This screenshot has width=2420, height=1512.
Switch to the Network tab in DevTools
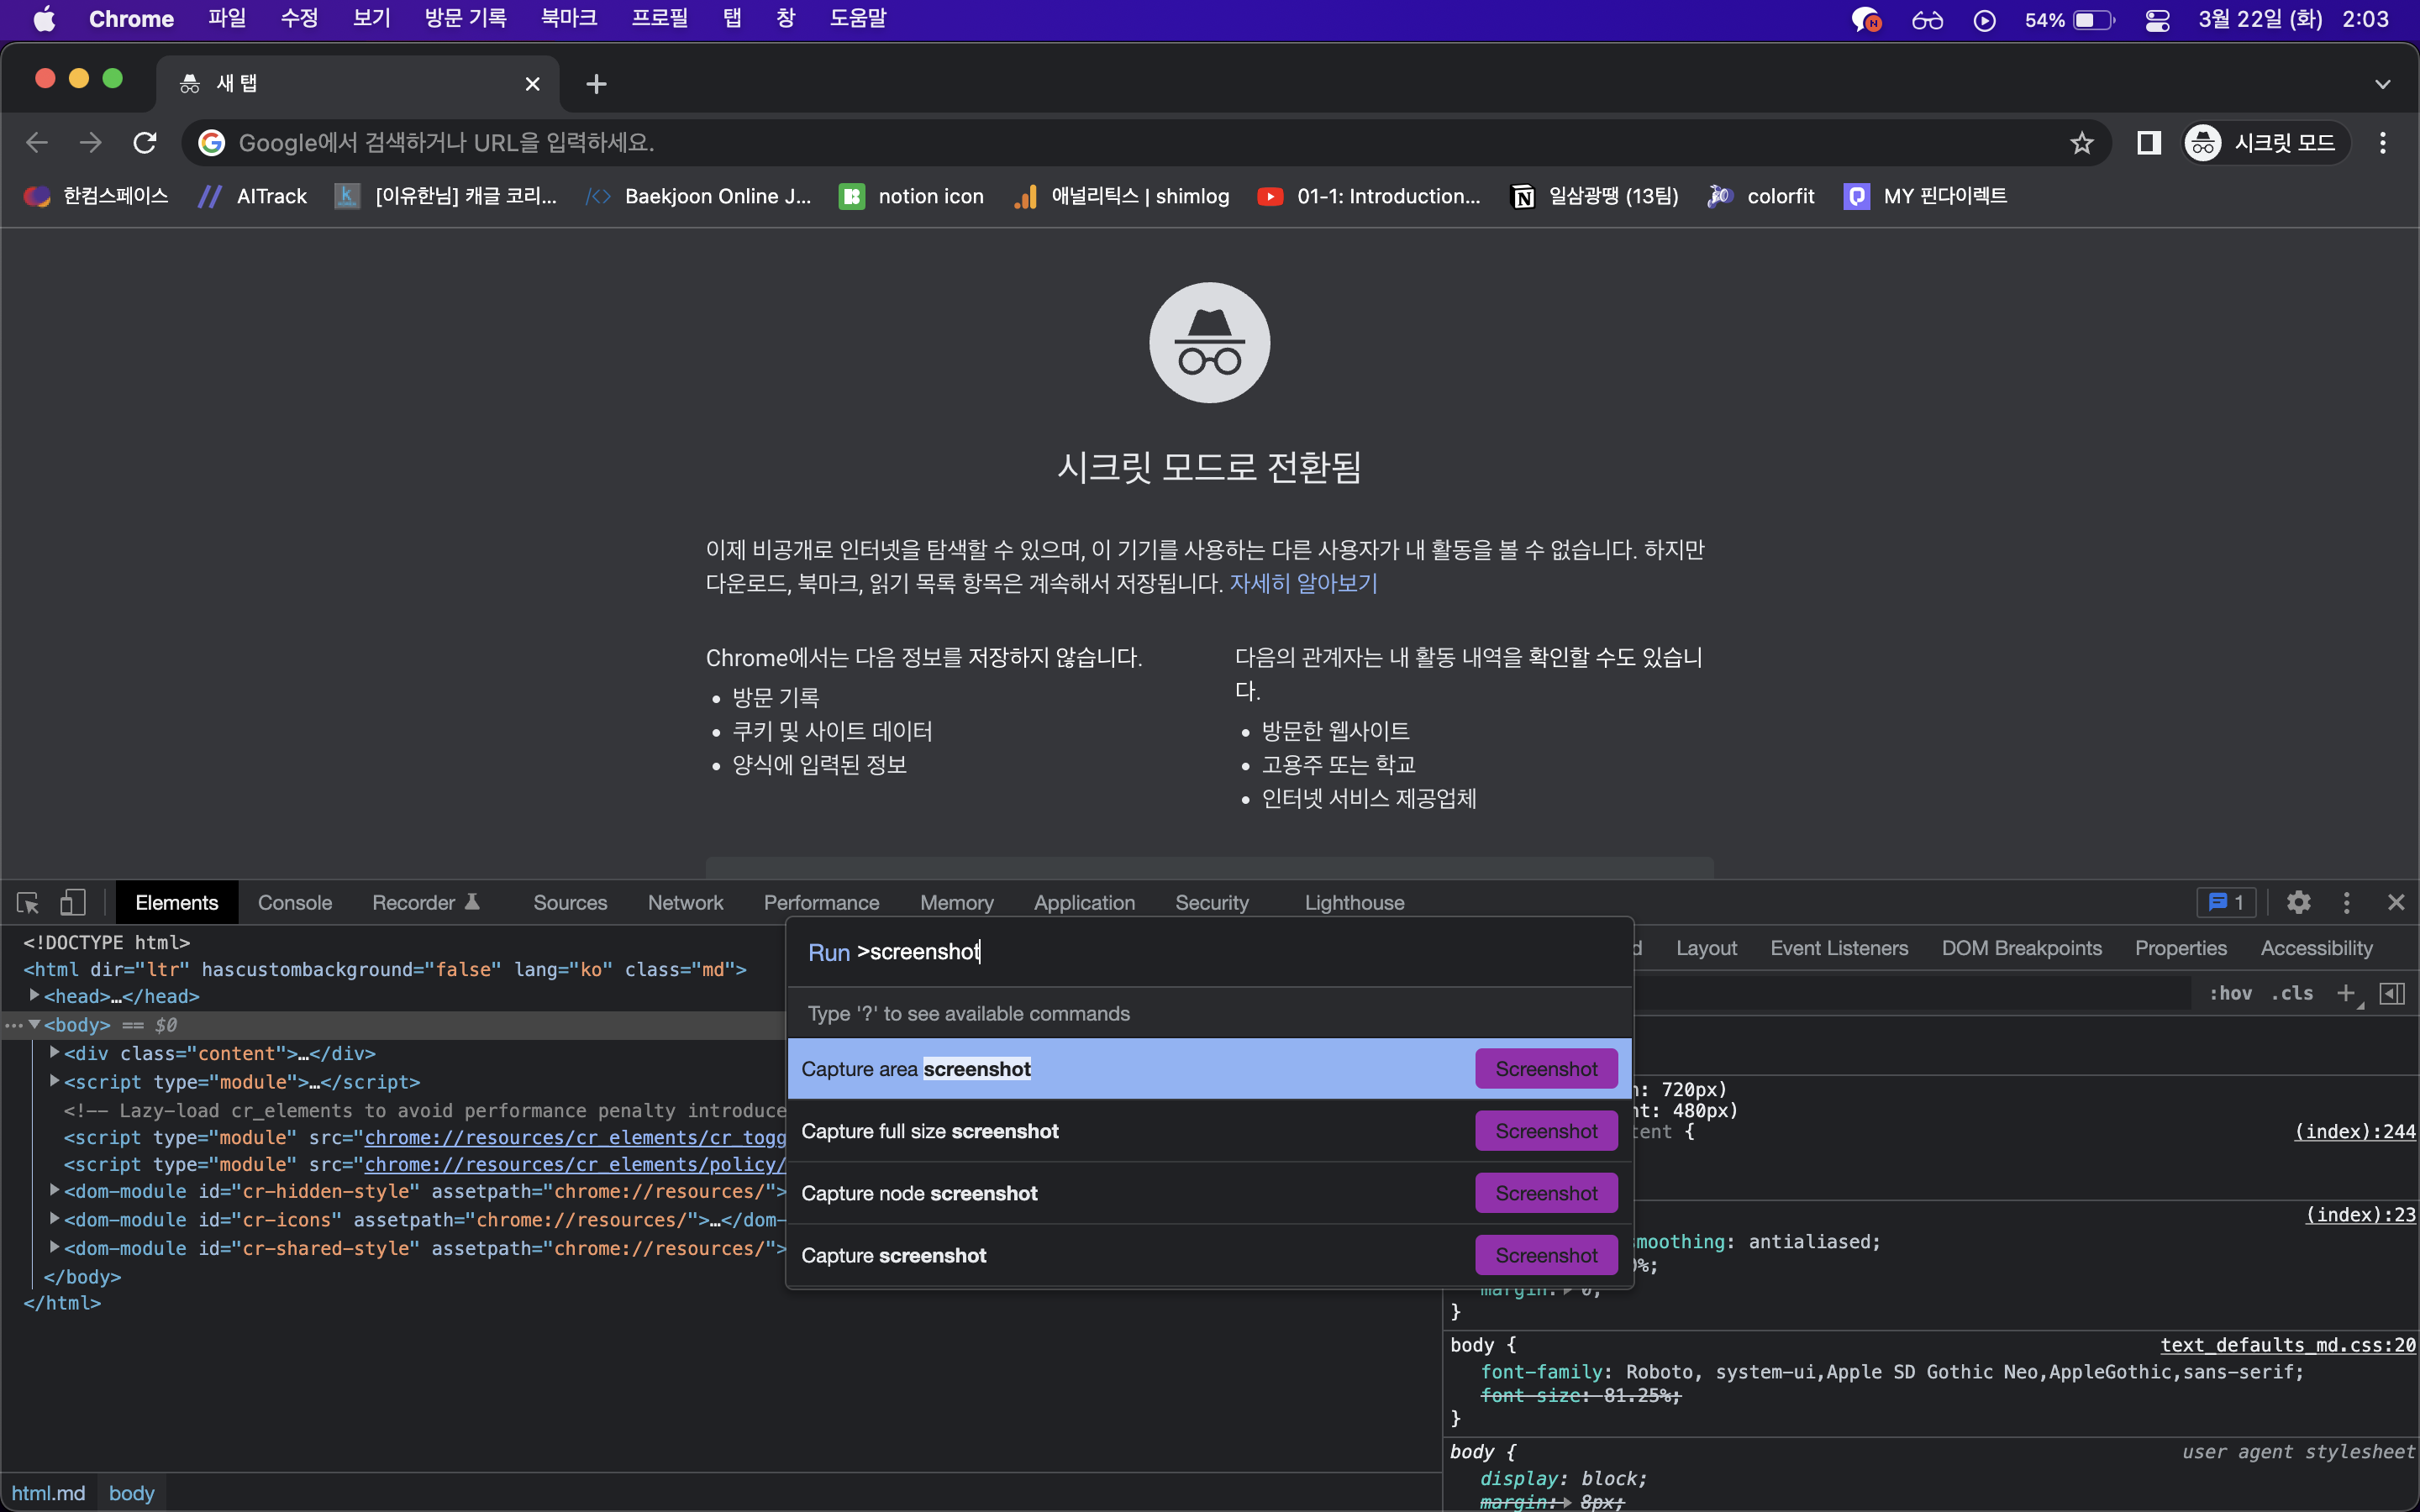[x=685, y=902]
